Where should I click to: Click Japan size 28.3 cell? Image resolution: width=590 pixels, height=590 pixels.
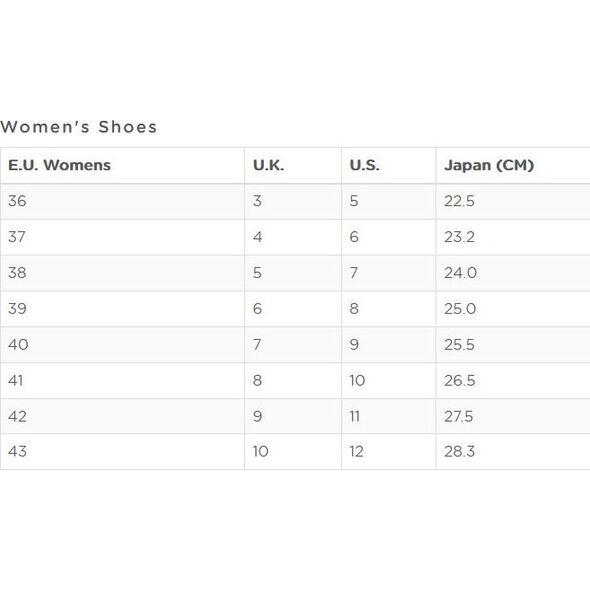[513, 452]
